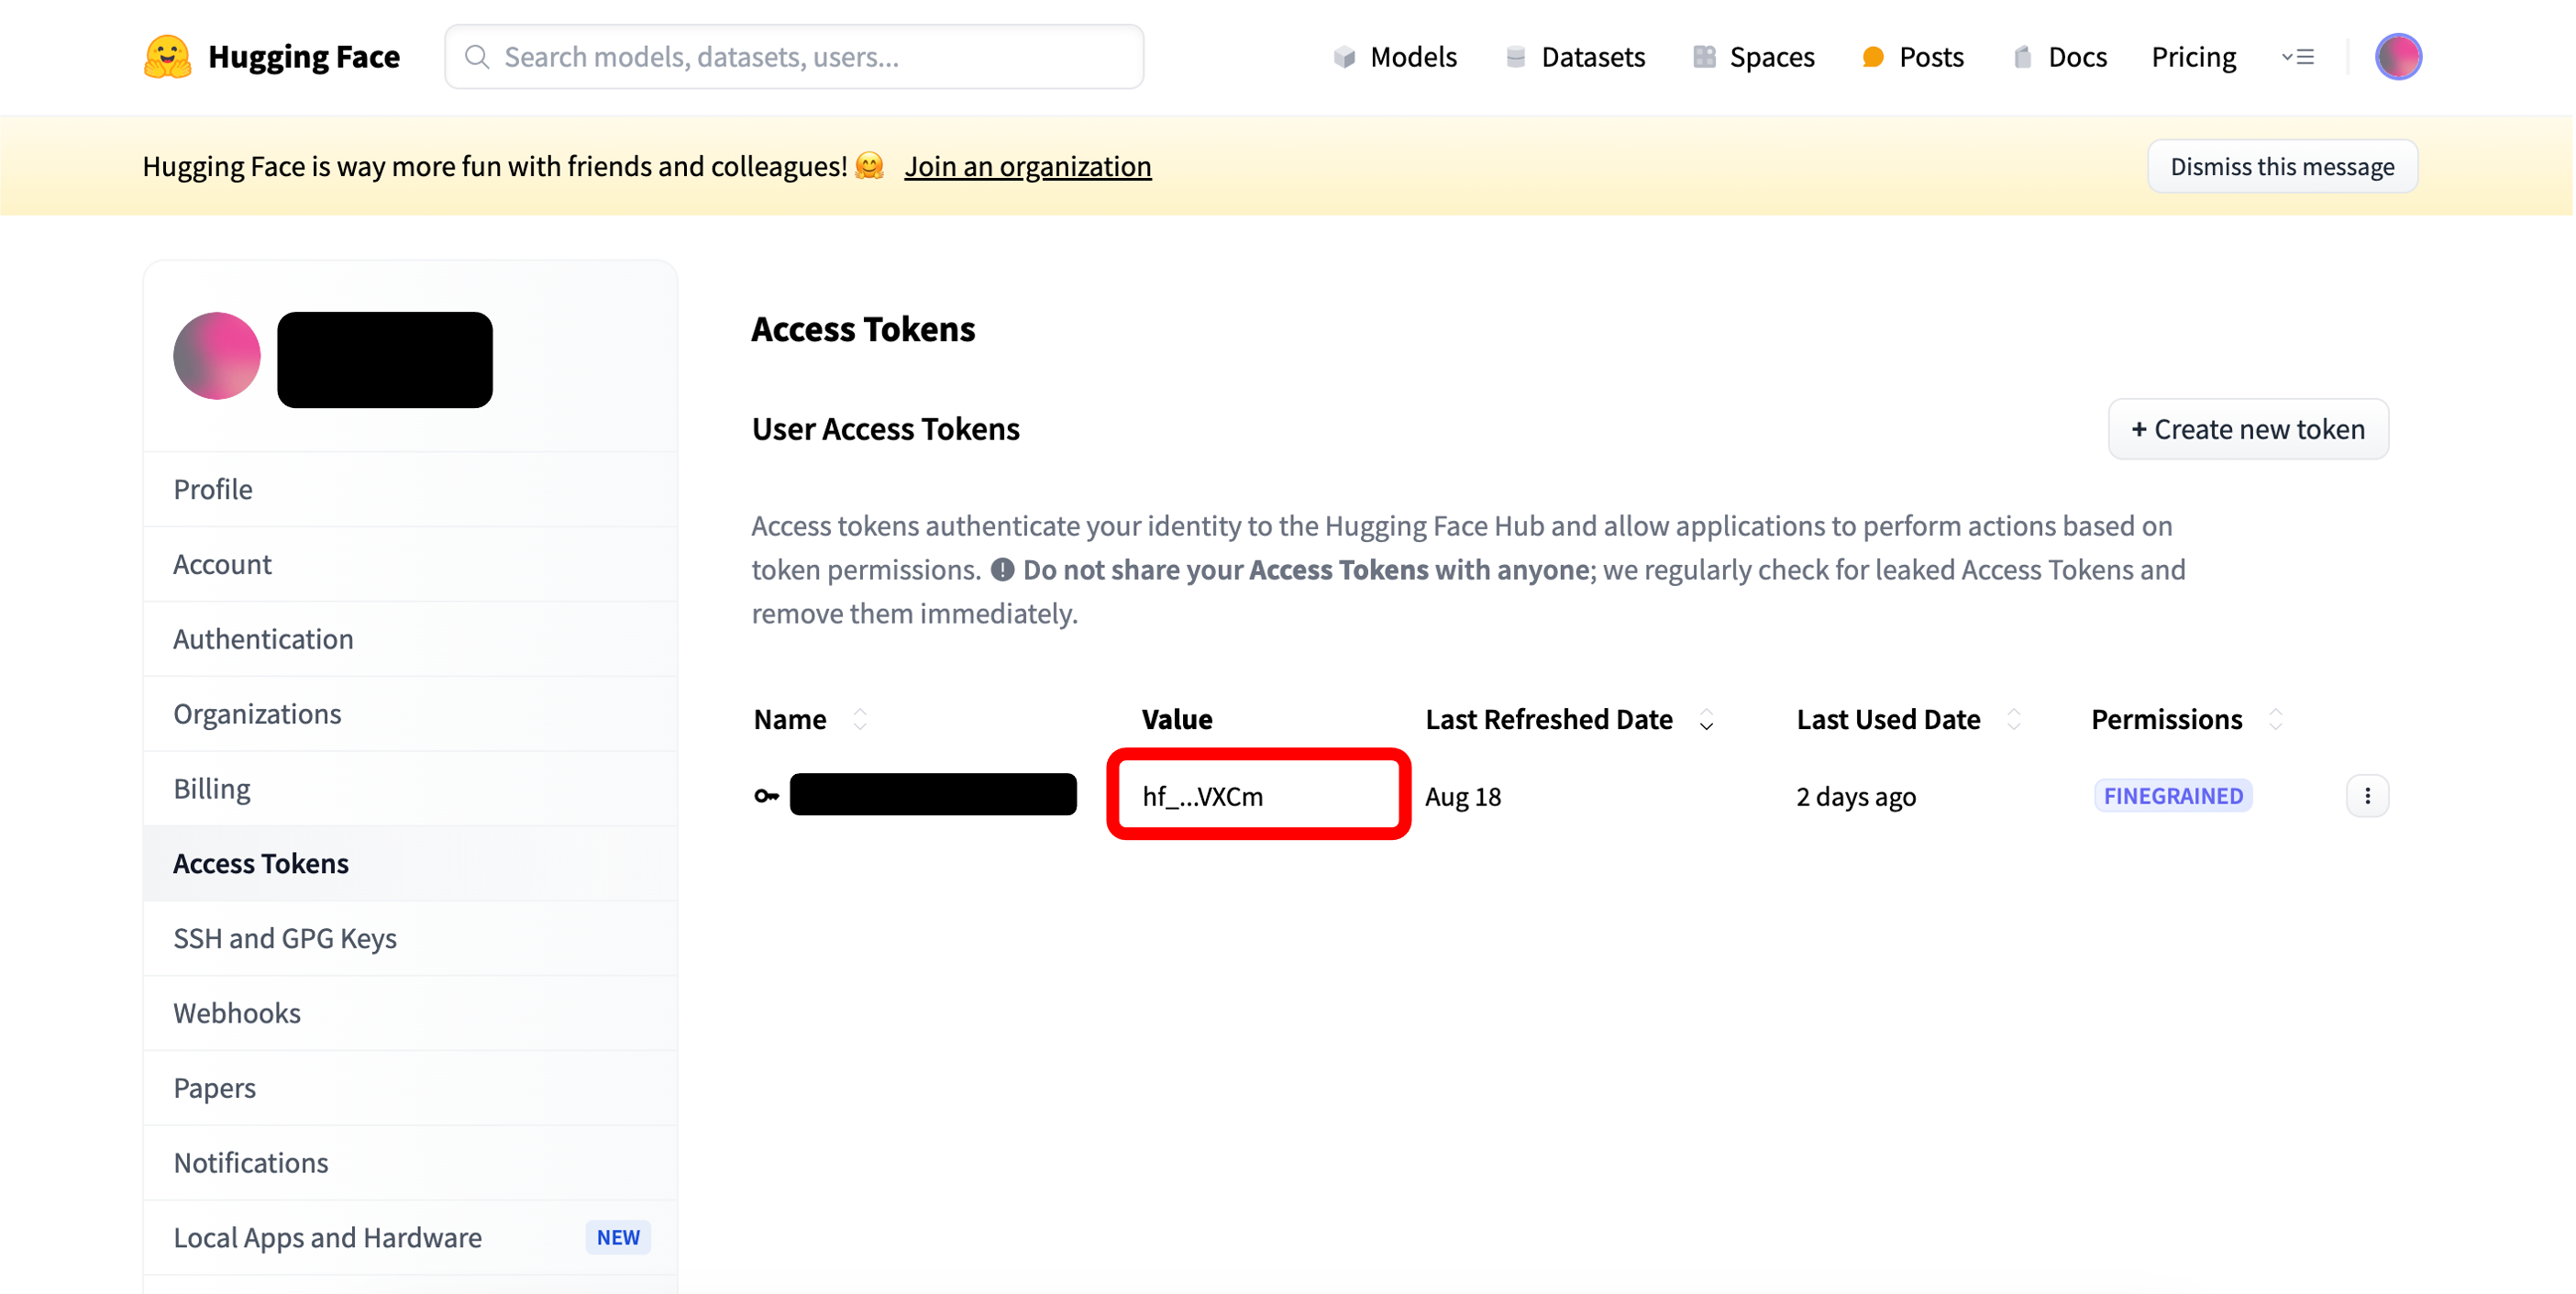Sort by Last Refreshed Date arrow
Screen dimensions: 2576x1294
coord(1706,720)
